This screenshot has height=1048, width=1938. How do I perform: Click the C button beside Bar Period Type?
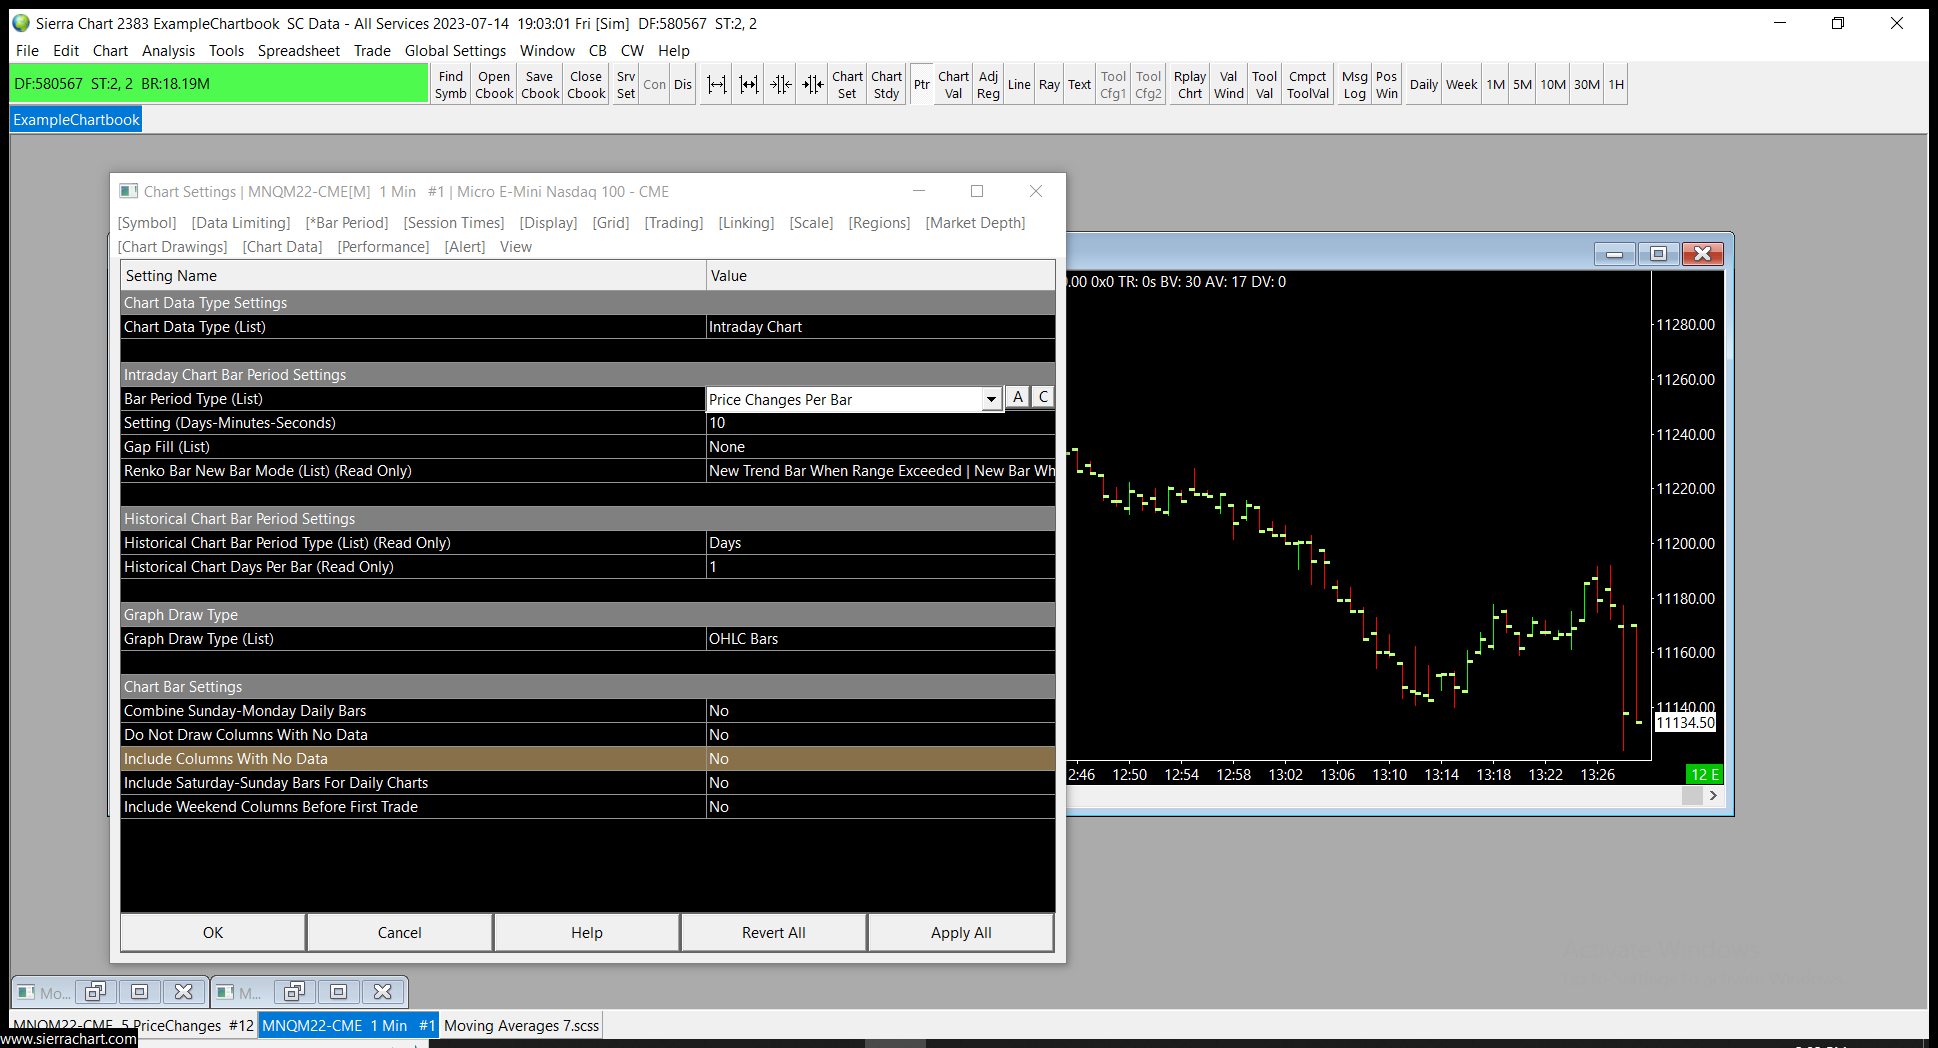point(1043,397)
